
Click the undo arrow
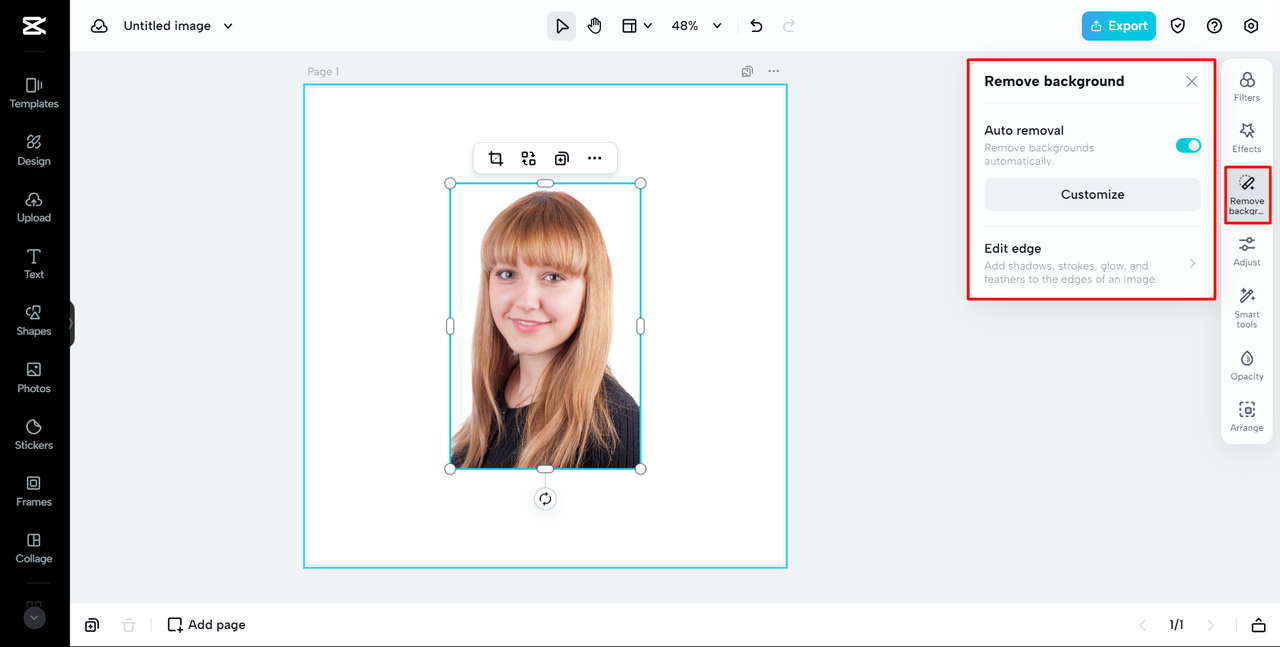(756, 26)
